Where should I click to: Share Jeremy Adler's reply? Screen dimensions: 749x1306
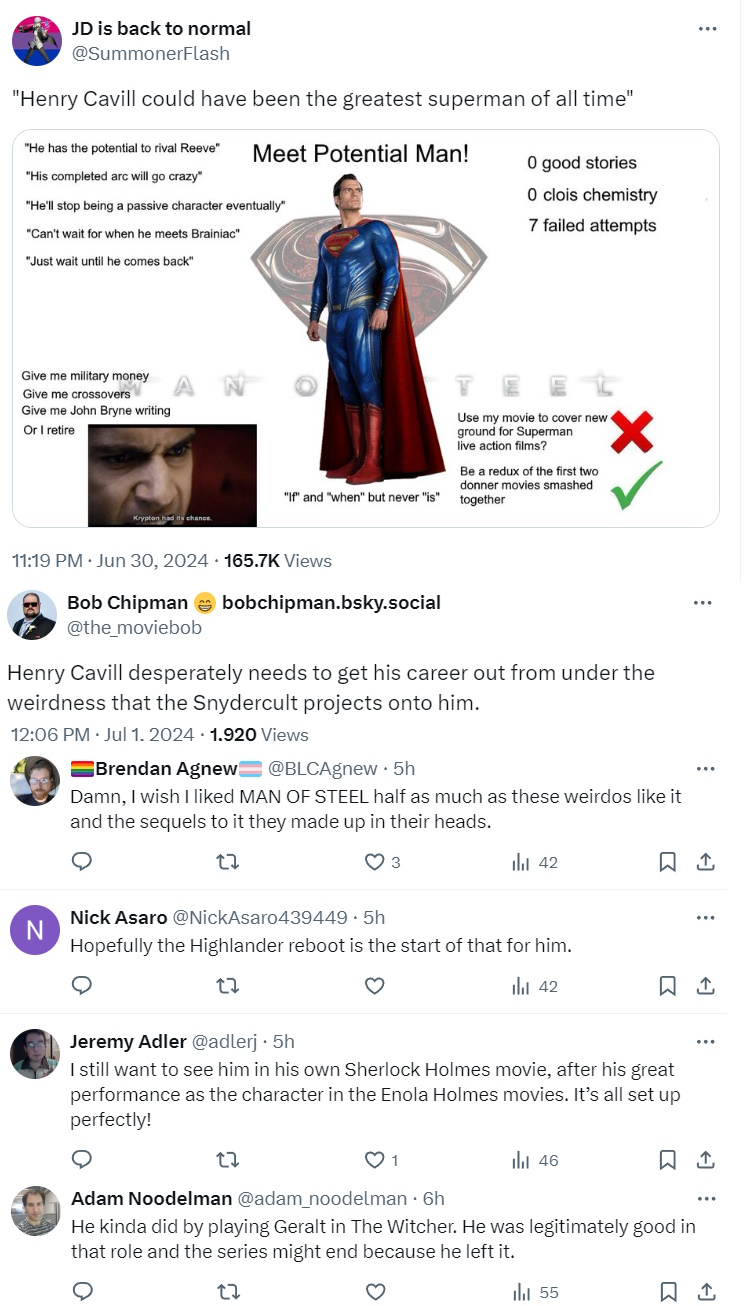(x=705, y=1160)
